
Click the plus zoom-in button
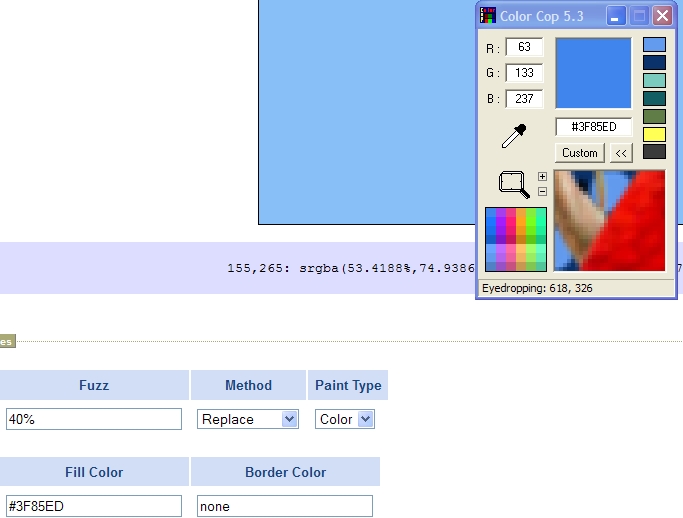(542, 177)
